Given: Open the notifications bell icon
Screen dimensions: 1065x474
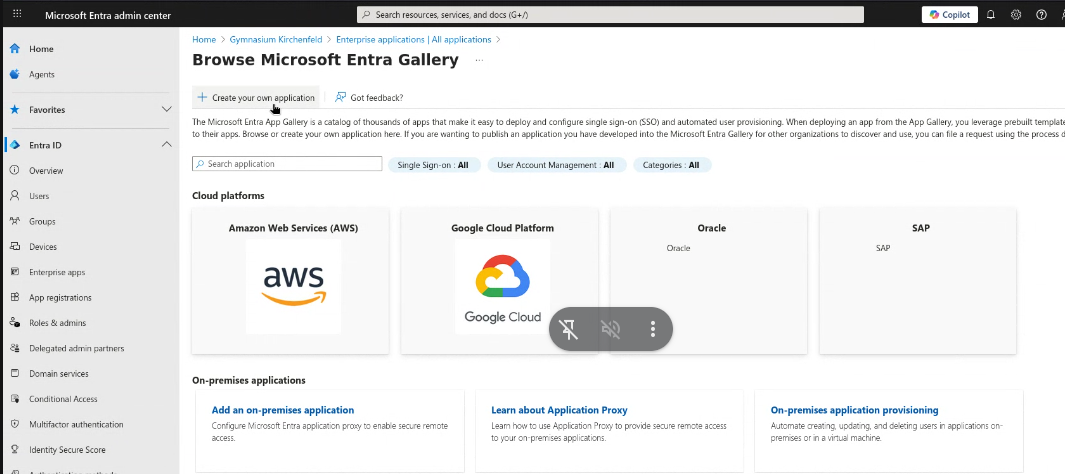Looking at the screenshot, I should tap(990, 15).
